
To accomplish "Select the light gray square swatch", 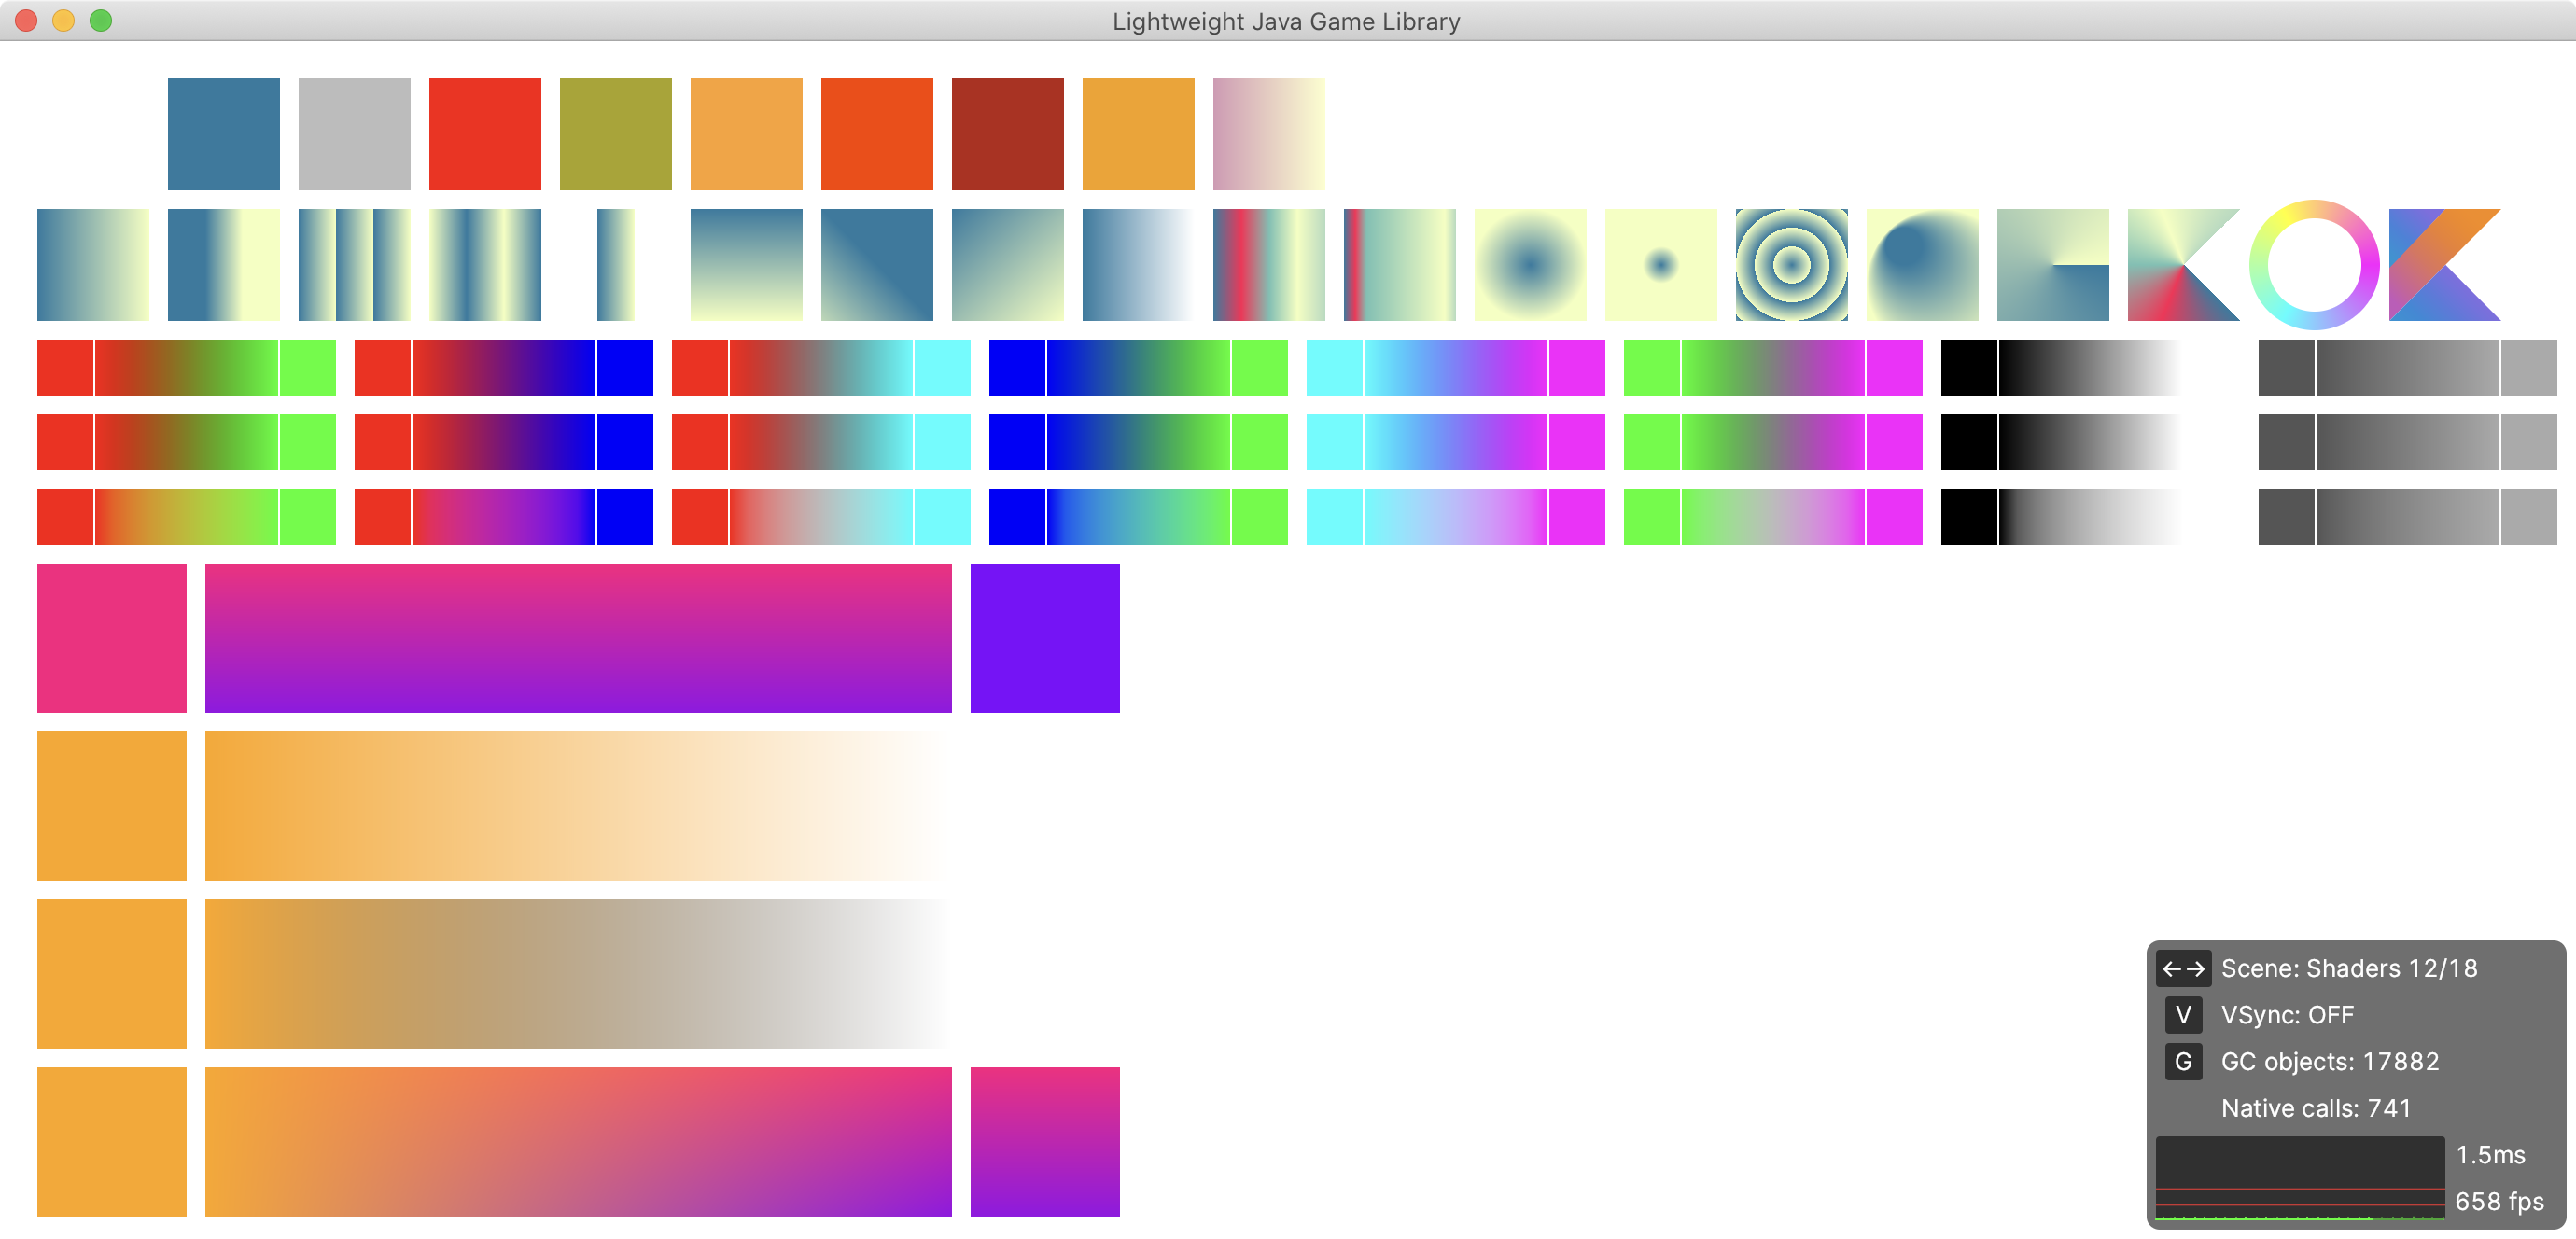I will click(354, 134).
